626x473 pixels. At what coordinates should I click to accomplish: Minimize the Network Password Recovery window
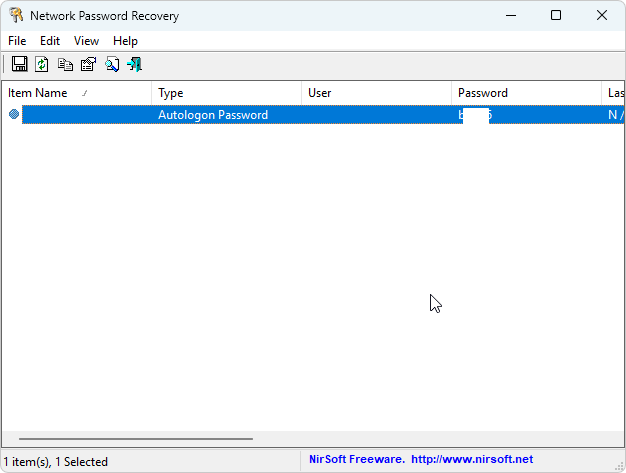511,15
